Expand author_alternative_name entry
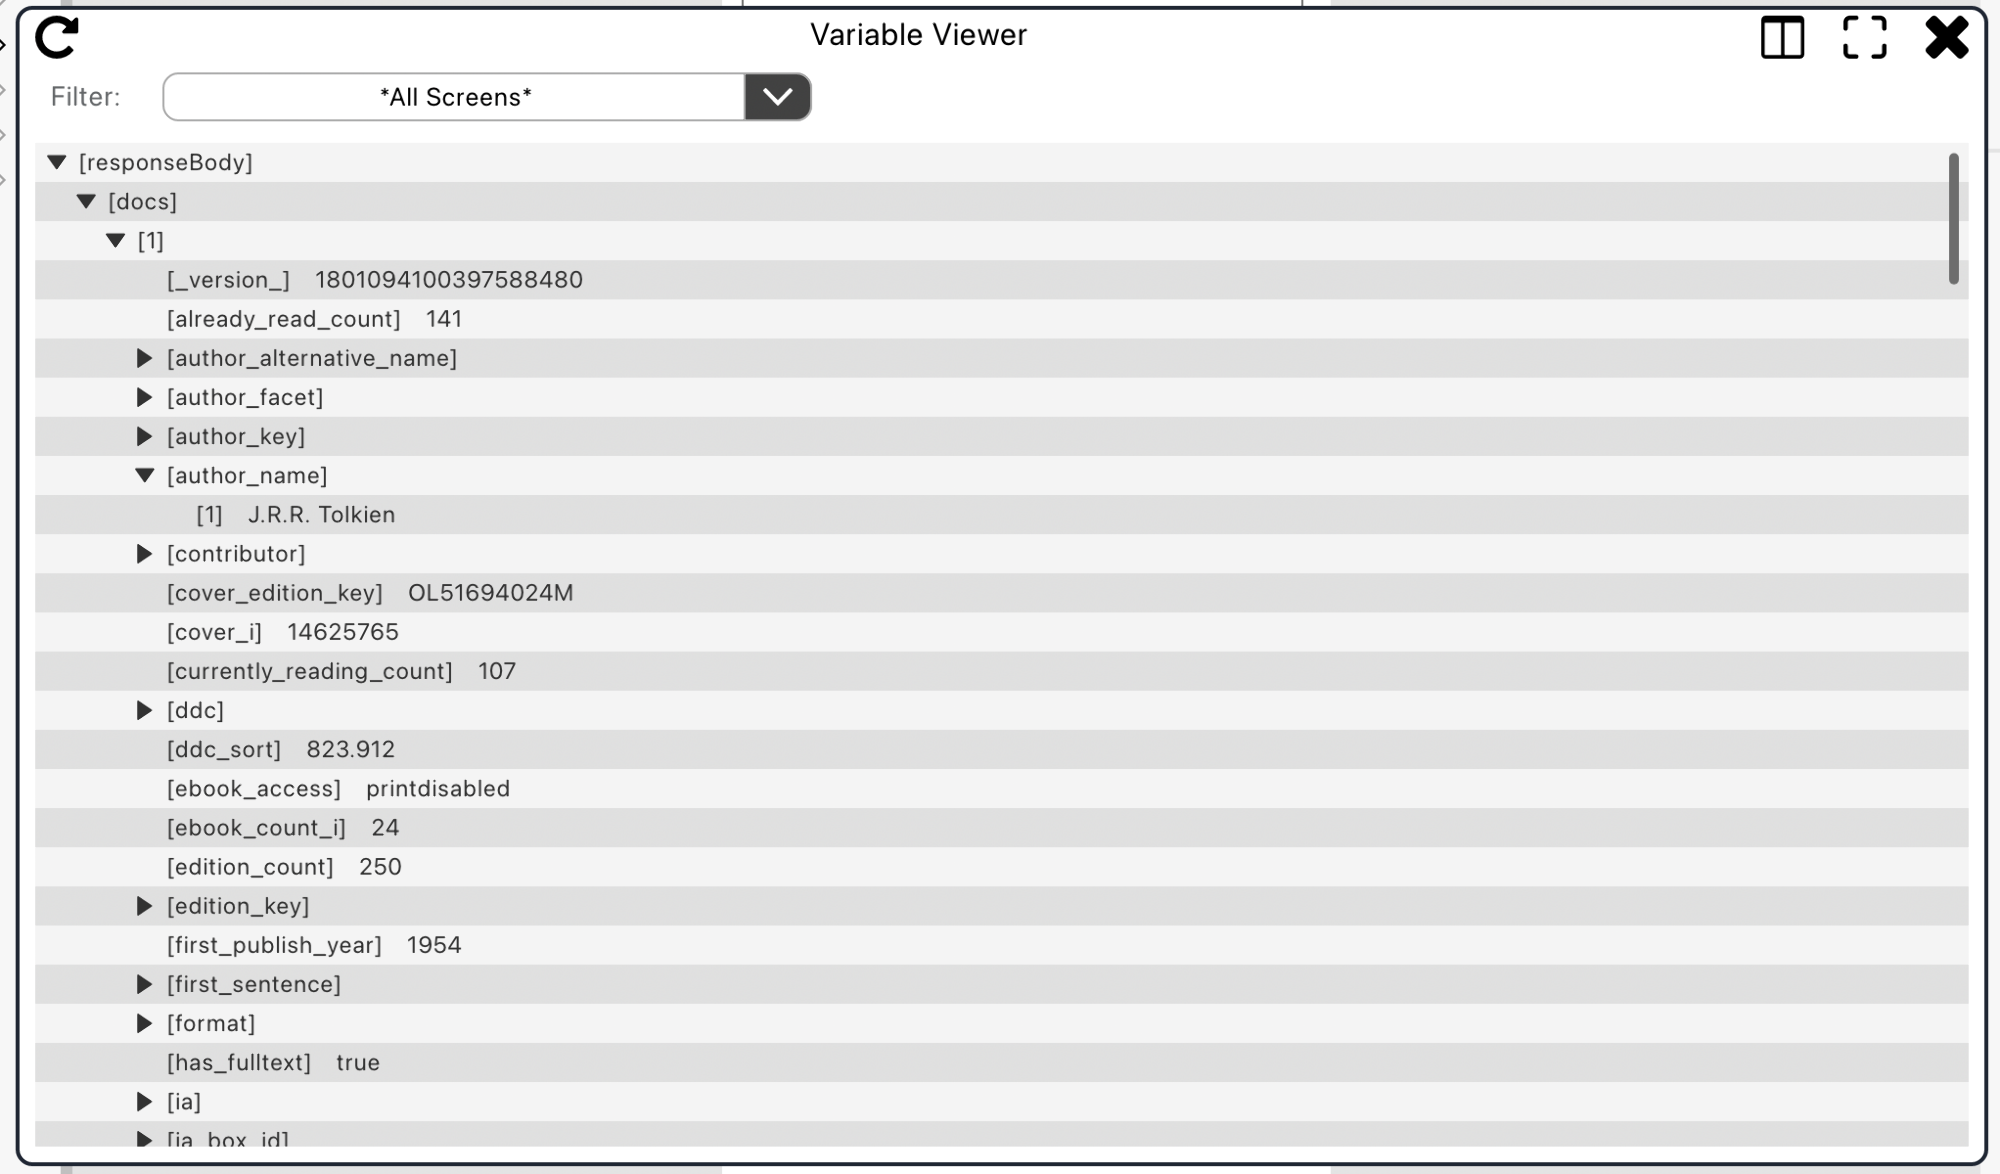 point(144,358)
